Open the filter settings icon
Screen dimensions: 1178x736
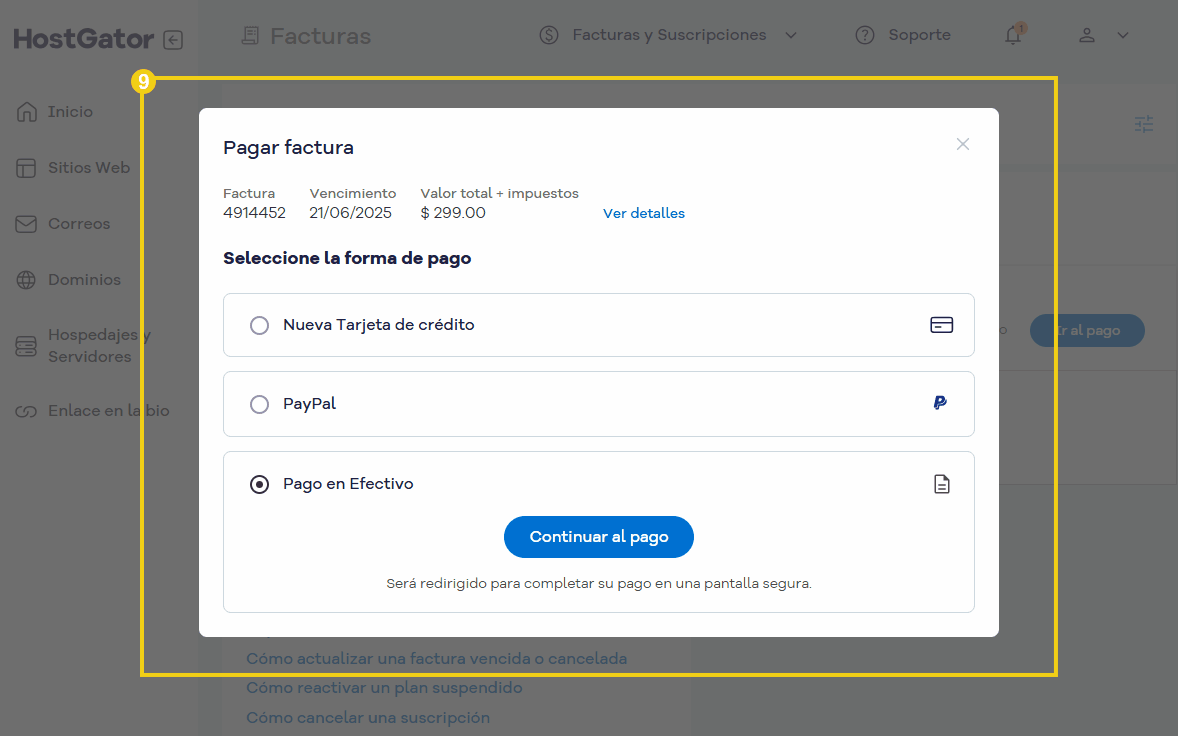coord(1143,124)
